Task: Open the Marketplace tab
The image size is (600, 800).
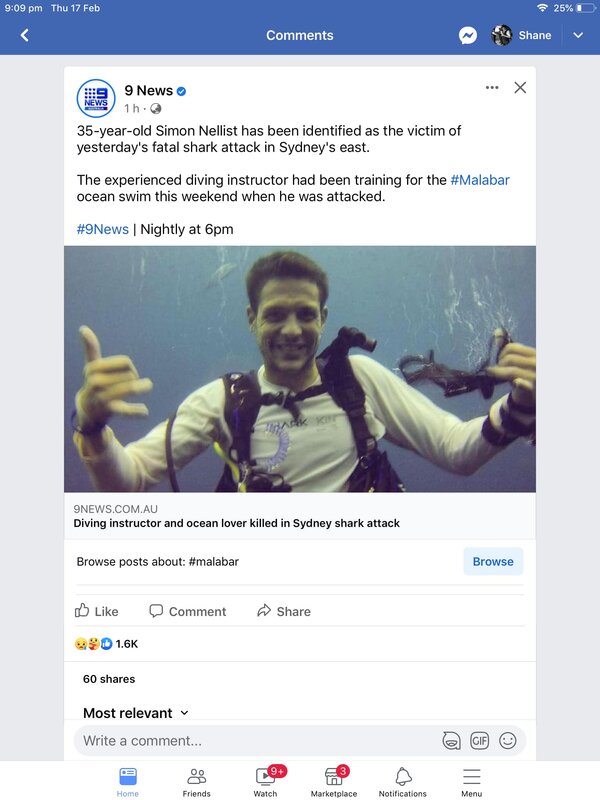Action: (x=334, y=781)
